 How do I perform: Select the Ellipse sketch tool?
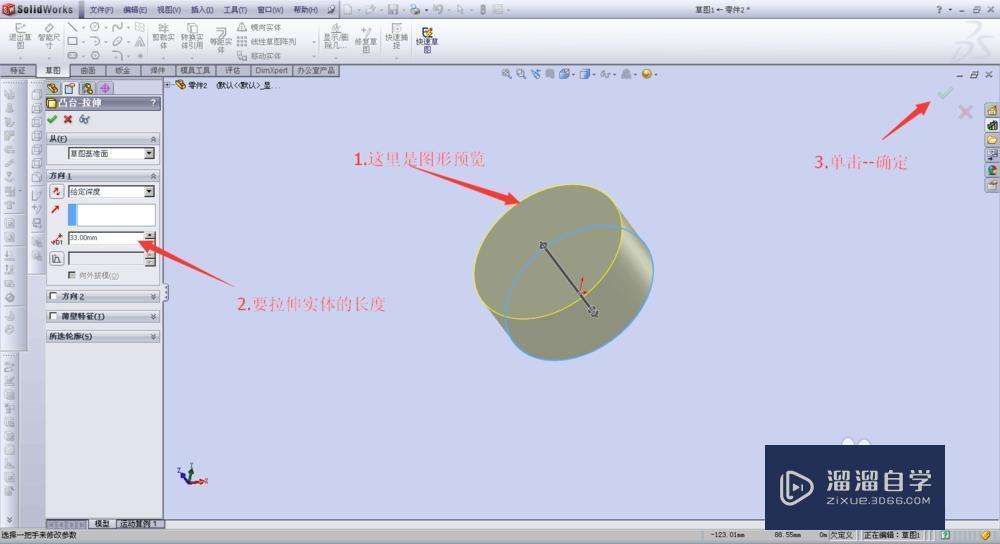117,41
